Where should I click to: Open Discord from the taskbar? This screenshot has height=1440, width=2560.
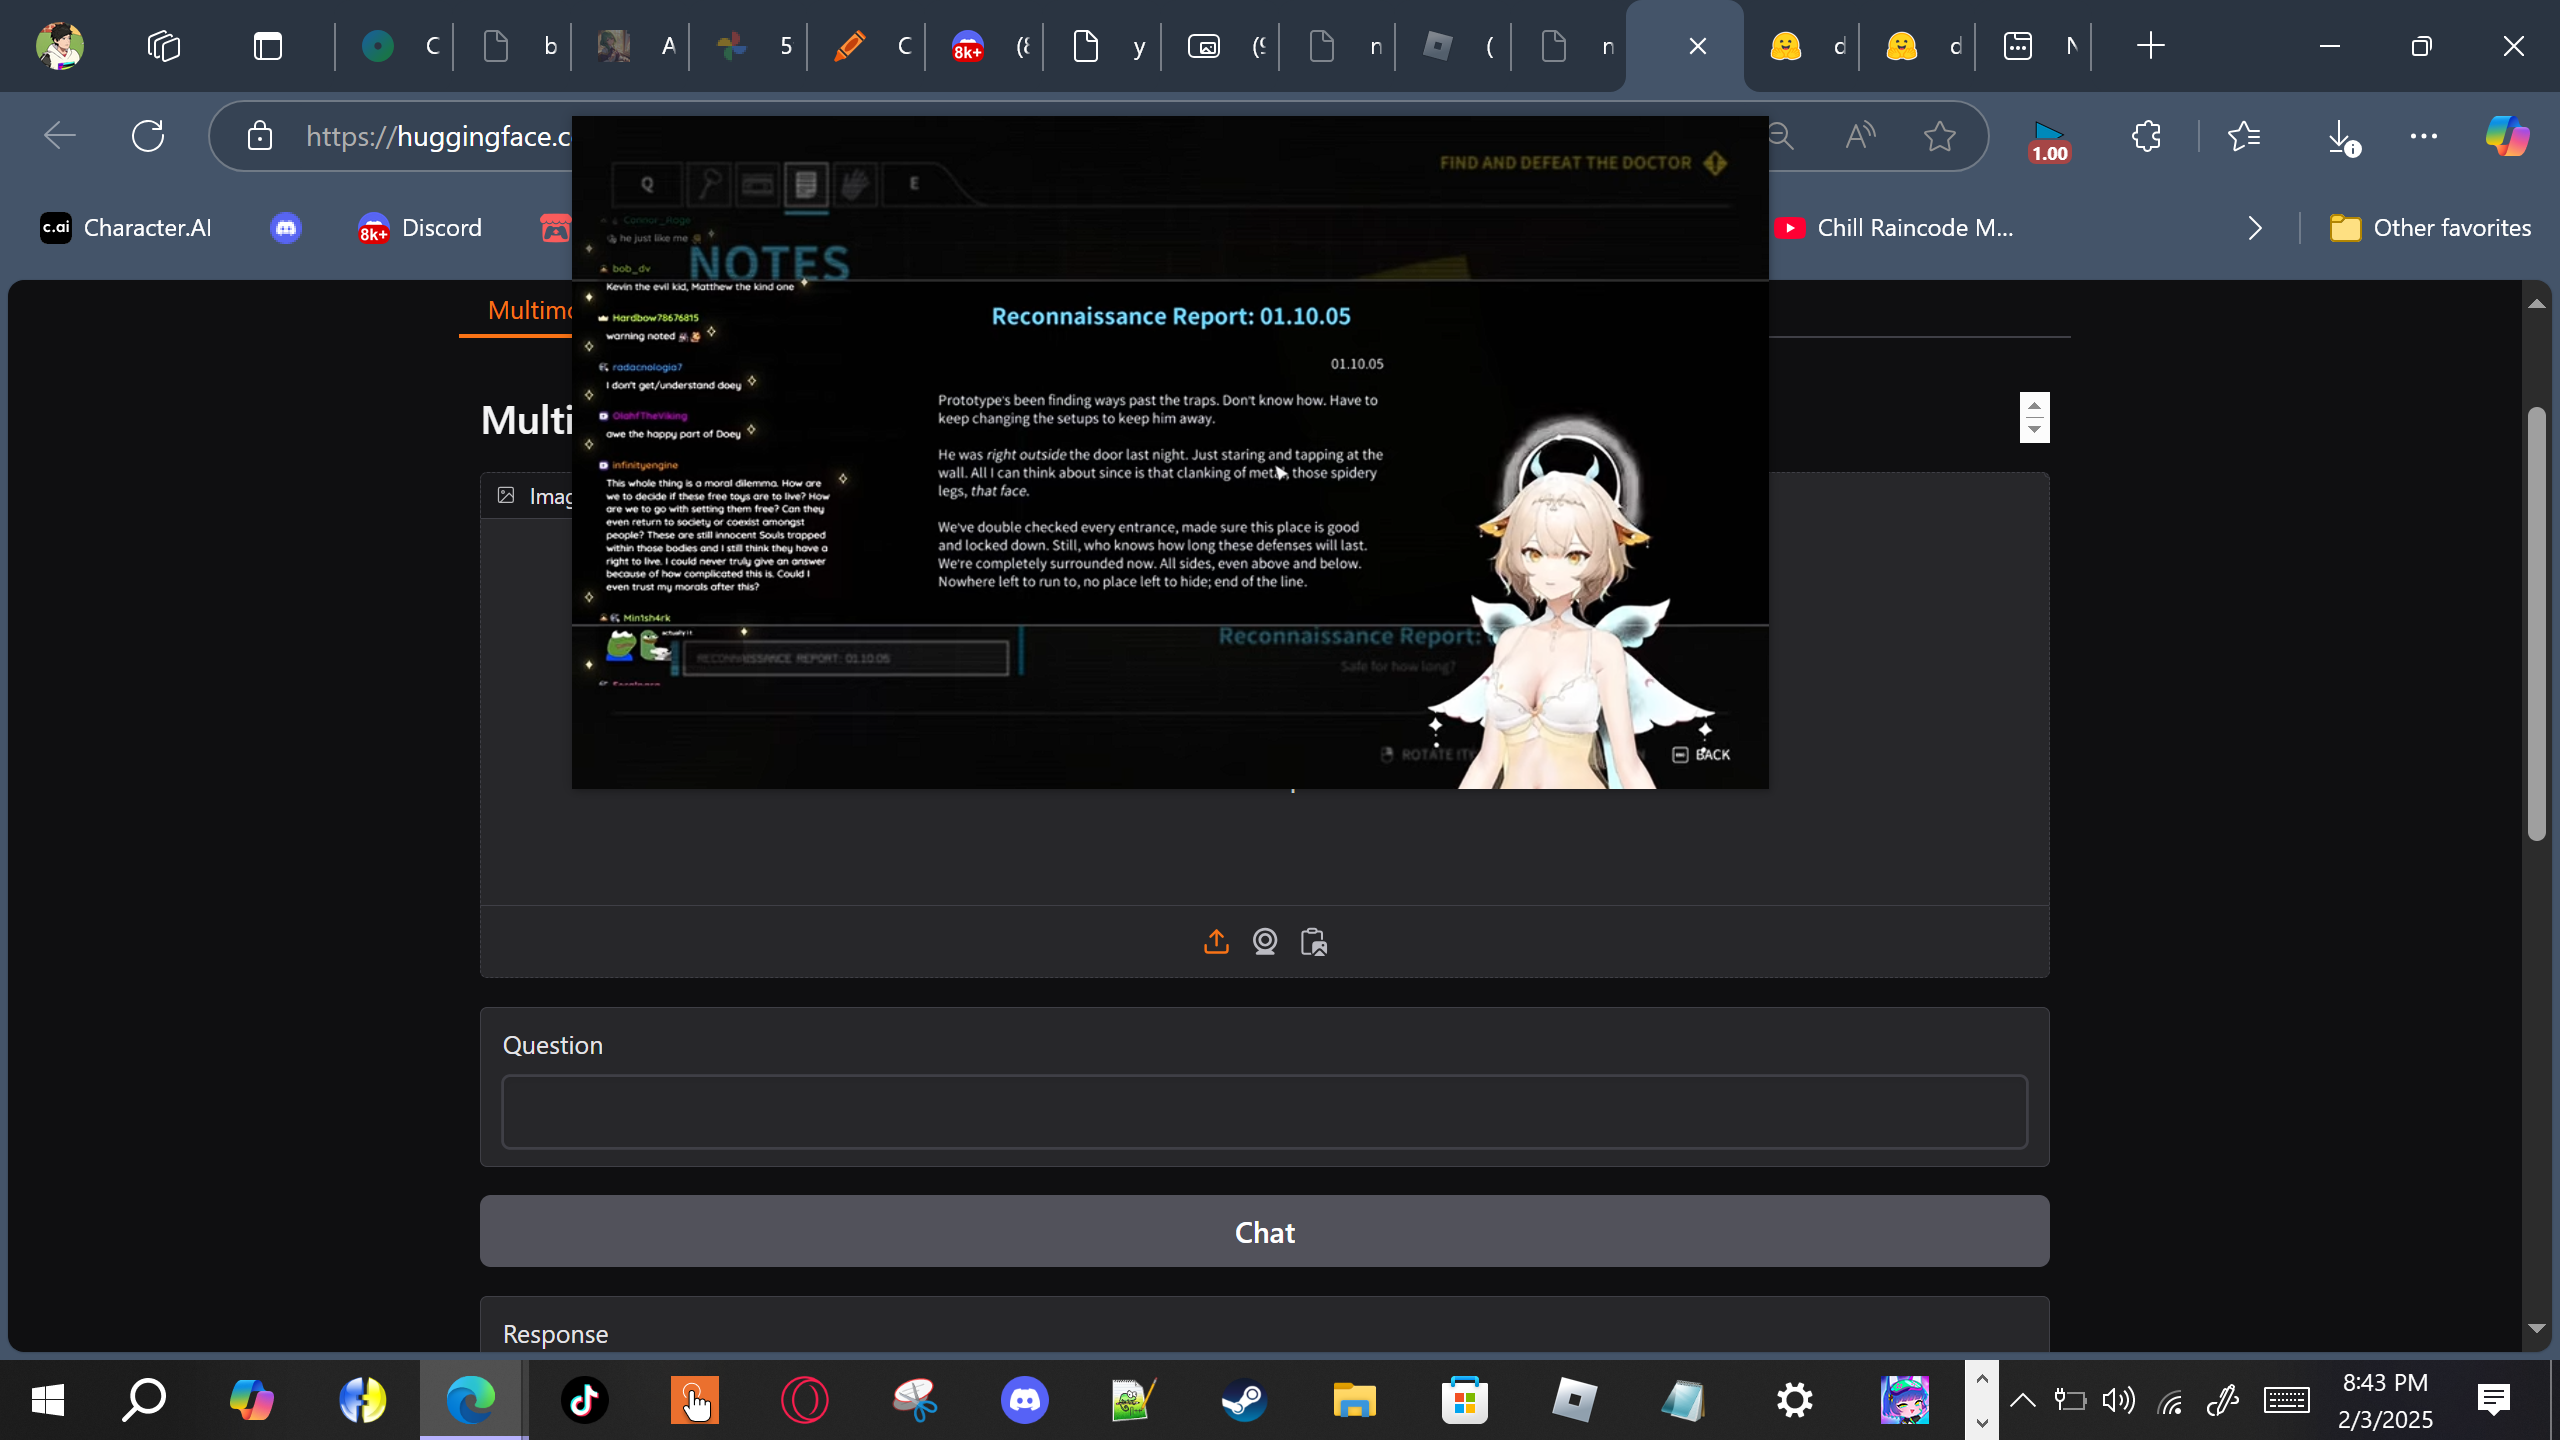(1025, 1400)
